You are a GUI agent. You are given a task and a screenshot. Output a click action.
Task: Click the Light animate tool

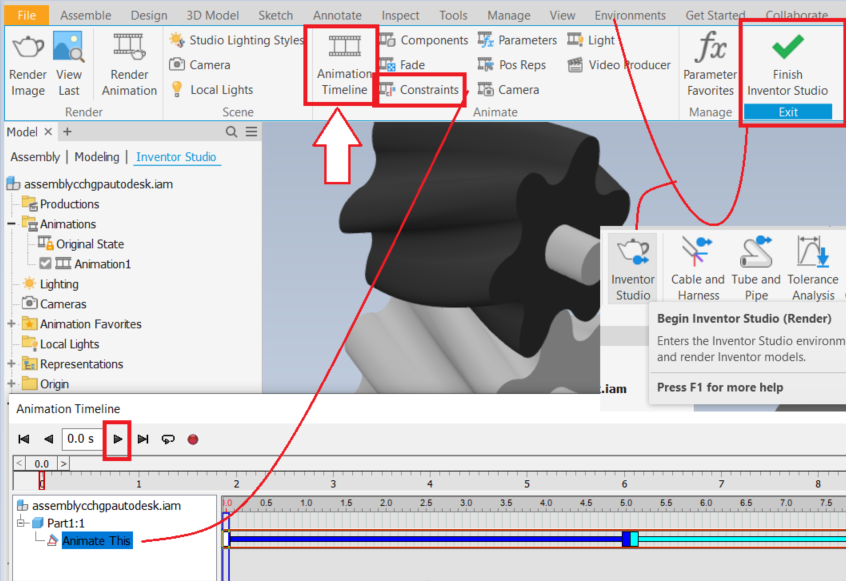point(591,40)
